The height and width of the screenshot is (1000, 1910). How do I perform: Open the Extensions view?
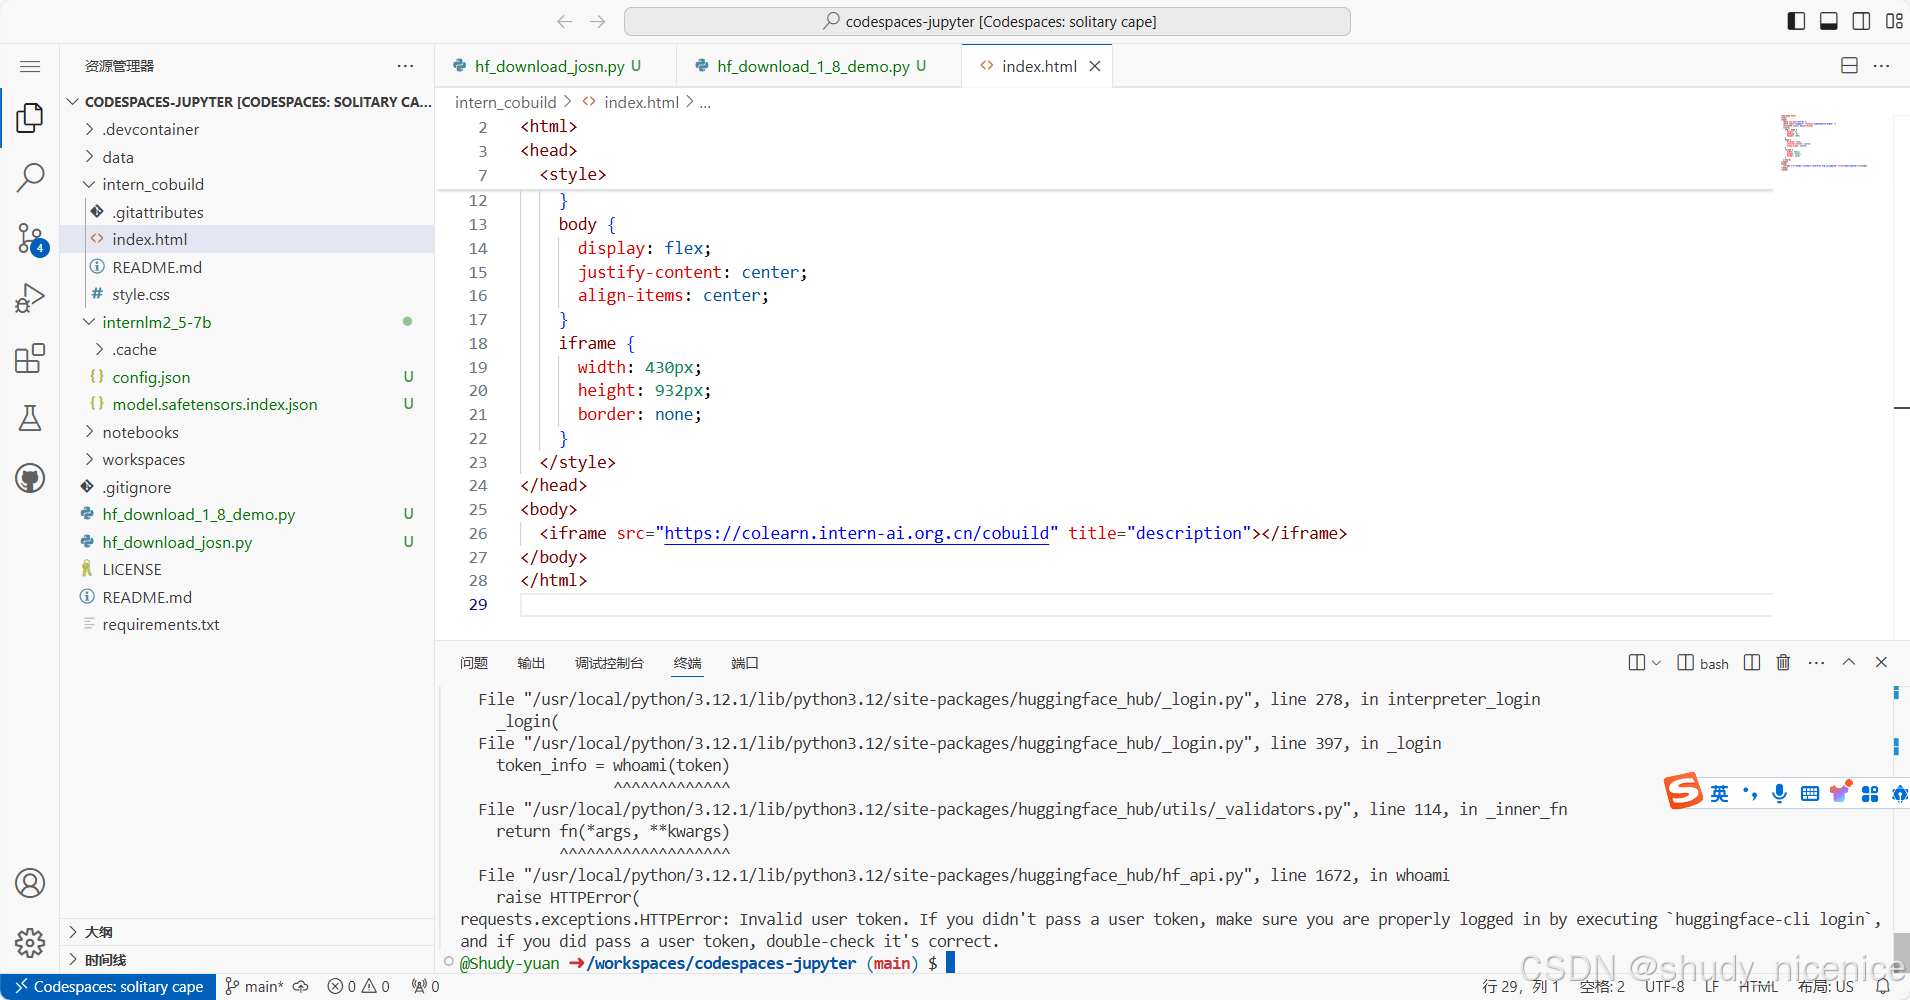click(x=30, y=358)
